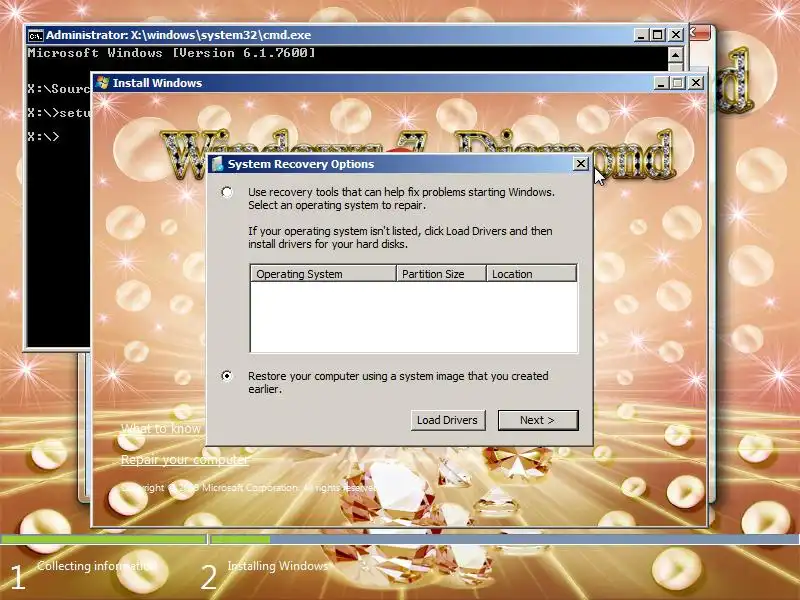This screenshot has width=800, height=600.
Task: Select 'Restore your computer using a system image' option
Action: pyautogui.click(x=227, y=376)
